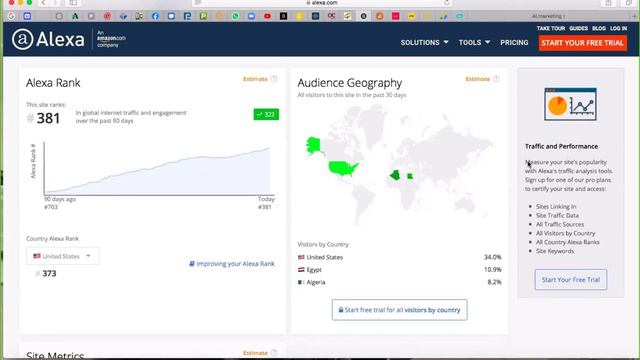
Task: Click Log In in header
Action: pyautogui.click(x=618, y=28)
